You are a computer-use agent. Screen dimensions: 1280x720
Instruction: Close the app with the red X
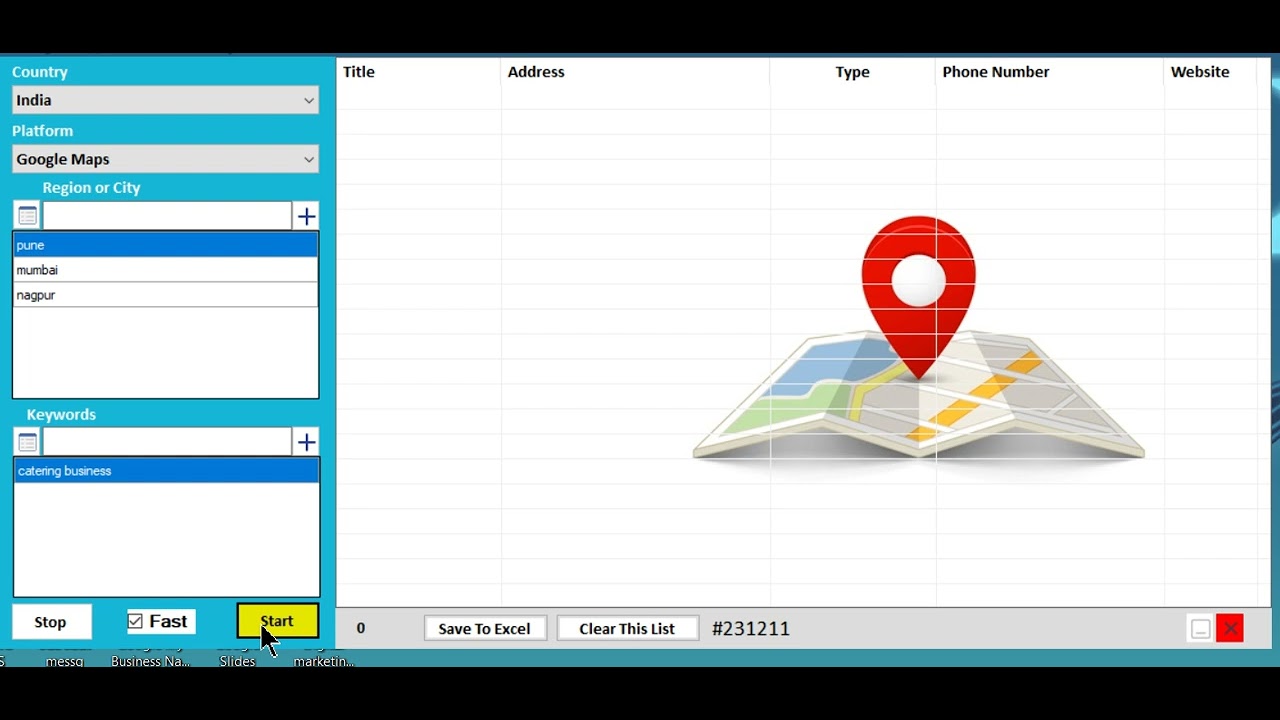1230,629
